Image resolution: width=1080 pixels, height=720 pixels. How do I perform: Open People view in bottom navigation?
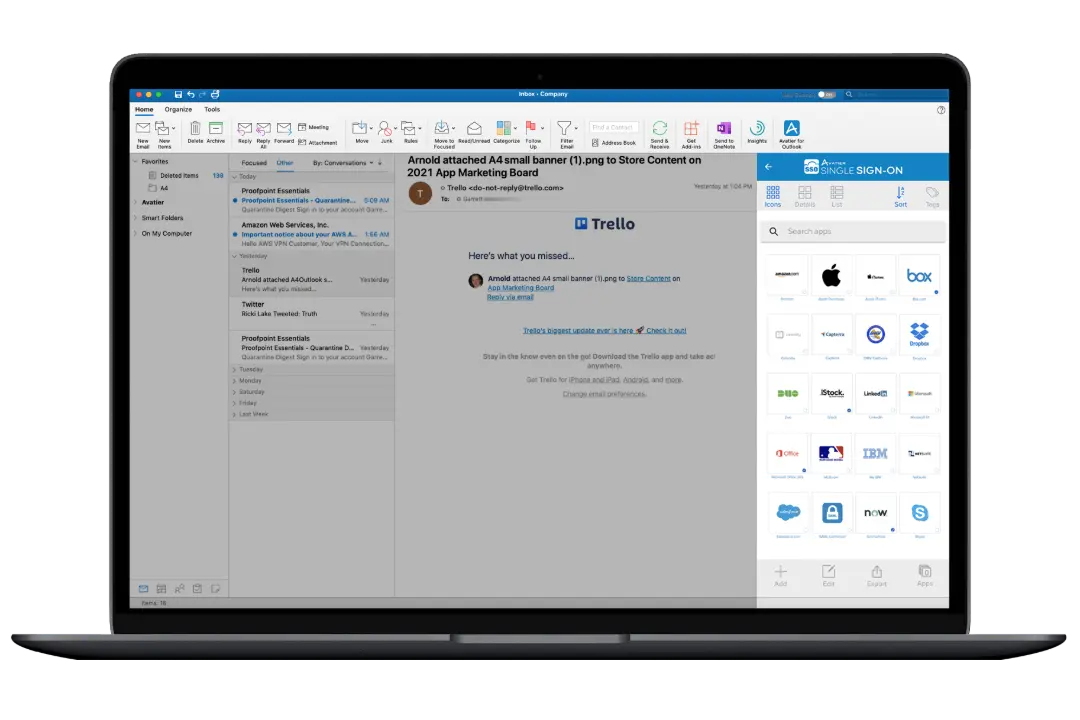pos(179,588)
